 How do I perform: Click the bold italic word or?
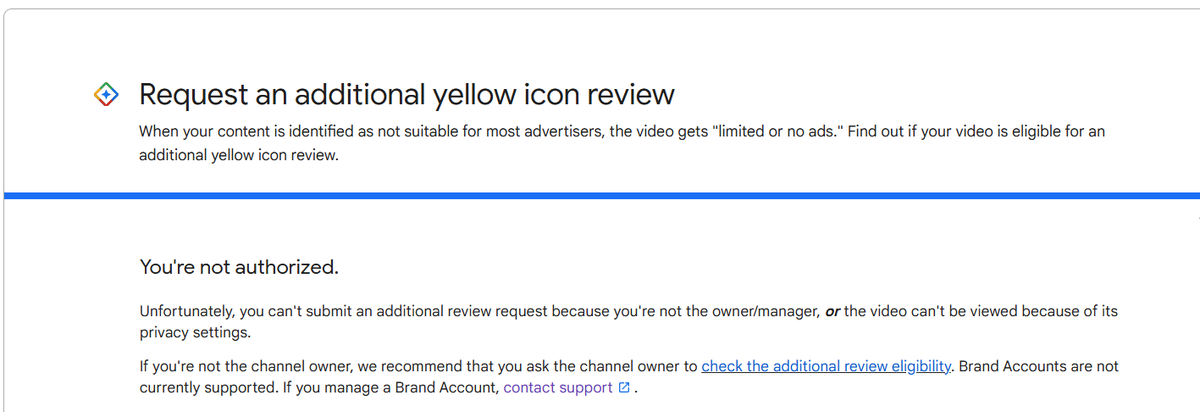832,311
